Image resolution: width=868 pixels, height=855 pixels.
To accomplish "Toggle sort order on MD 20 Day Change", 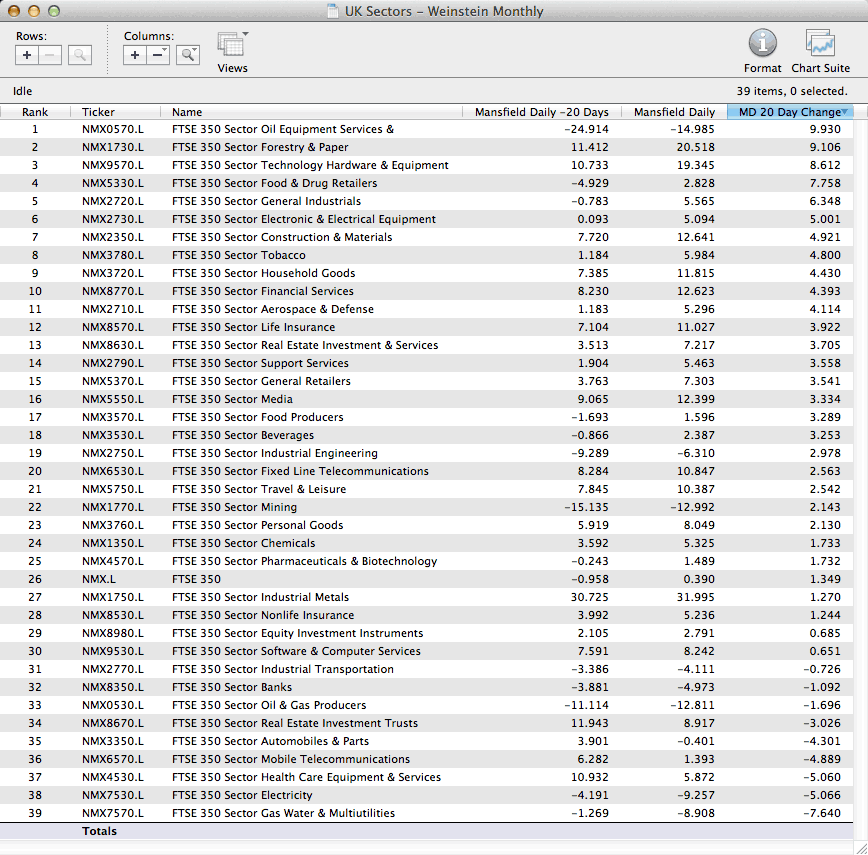I will pos(790,112).
